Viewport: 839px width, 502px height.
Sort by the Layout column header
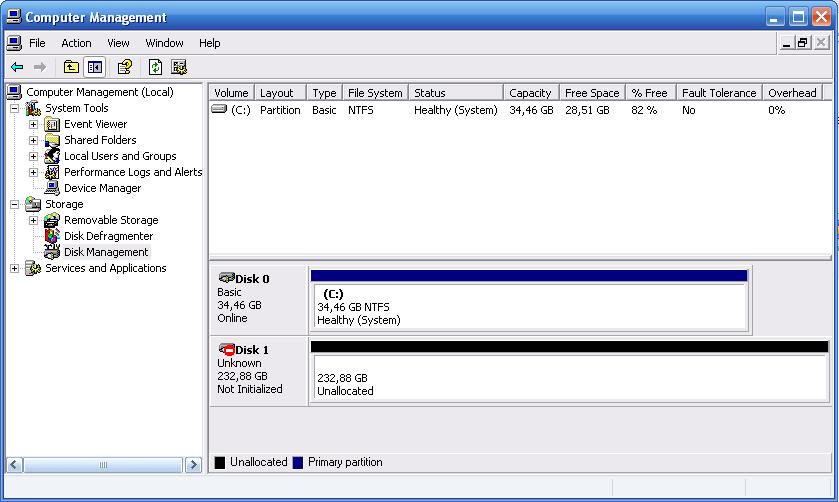(x=280, y=93)
